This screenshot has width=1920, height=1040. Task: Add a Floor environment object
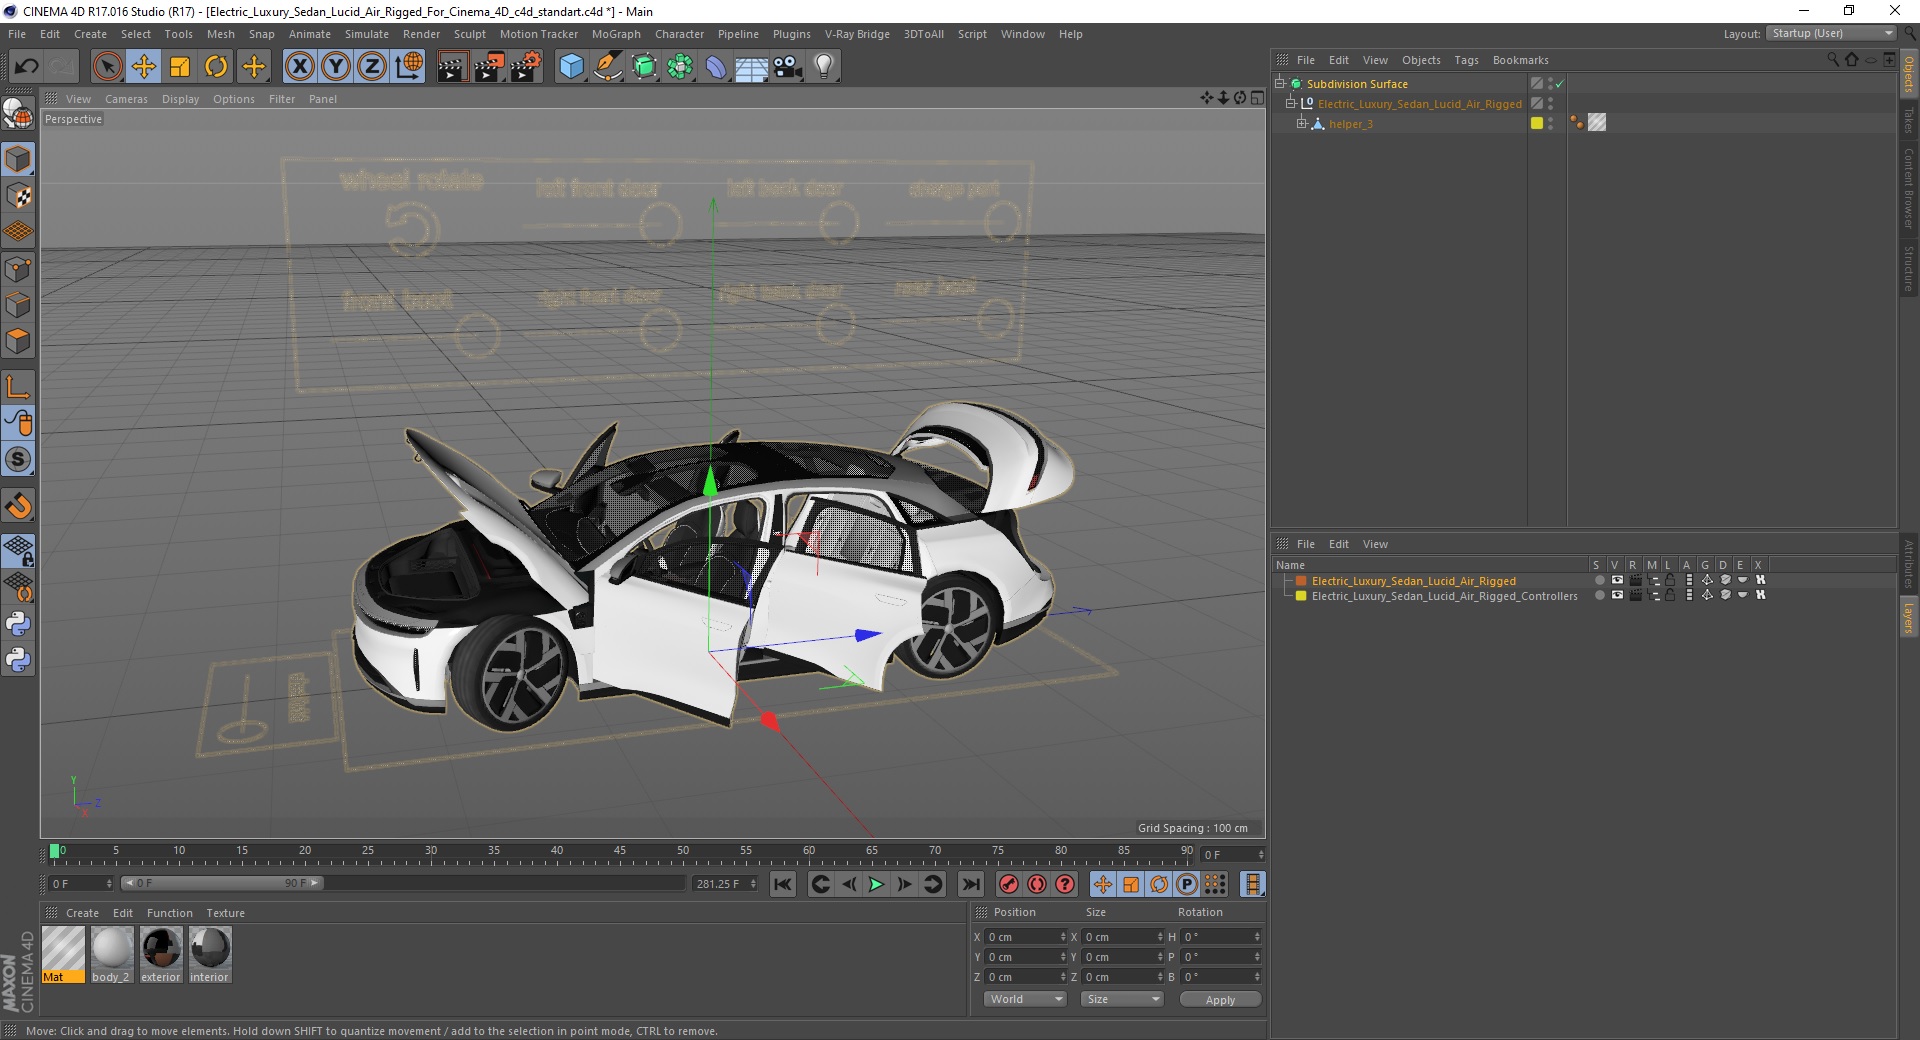tap(751, 67)
